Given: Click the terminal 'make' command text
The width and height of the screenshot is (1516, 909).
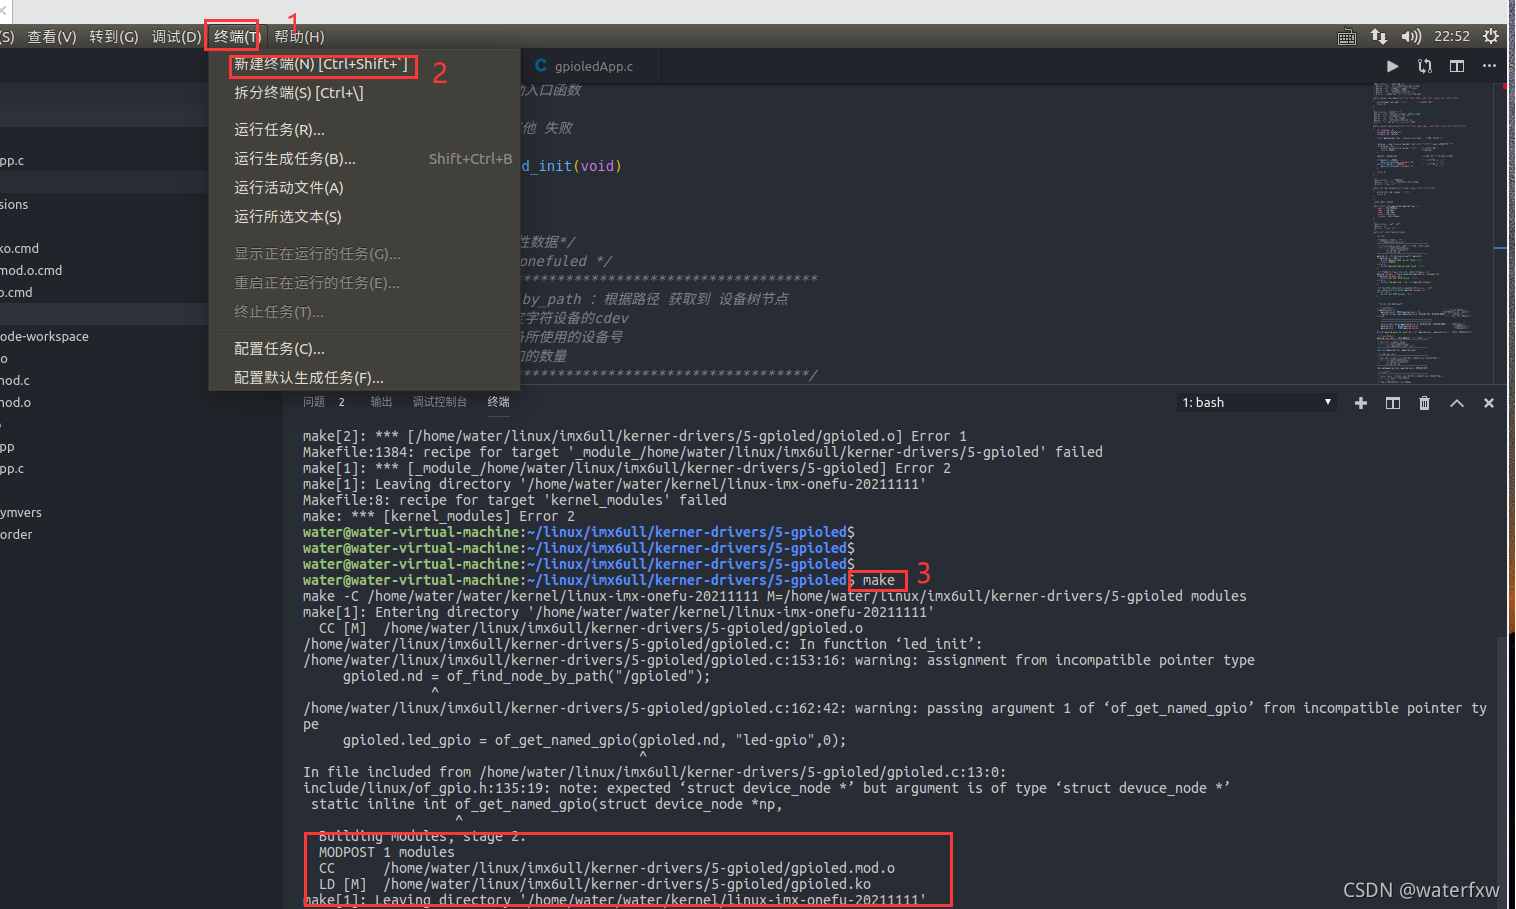Looking at the screenshot, I should click(879, 580).
